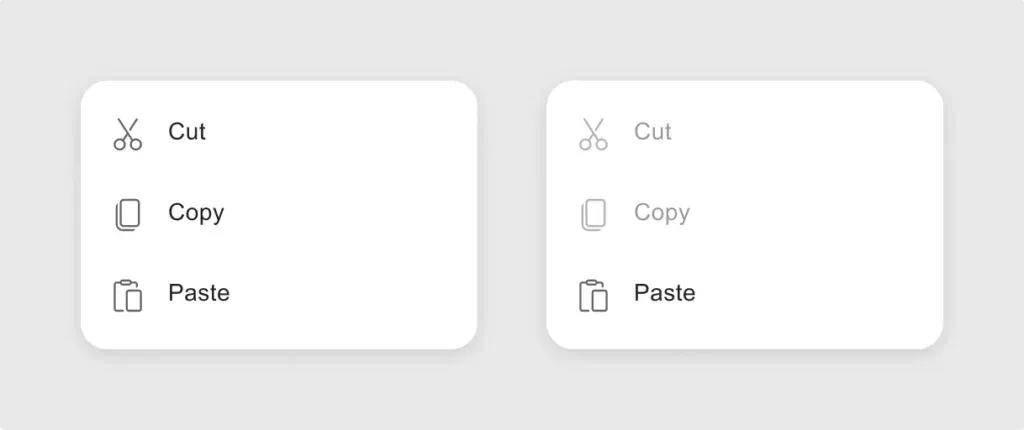
Task: Click the gray background right of the right menu
Action: point(984,215)
